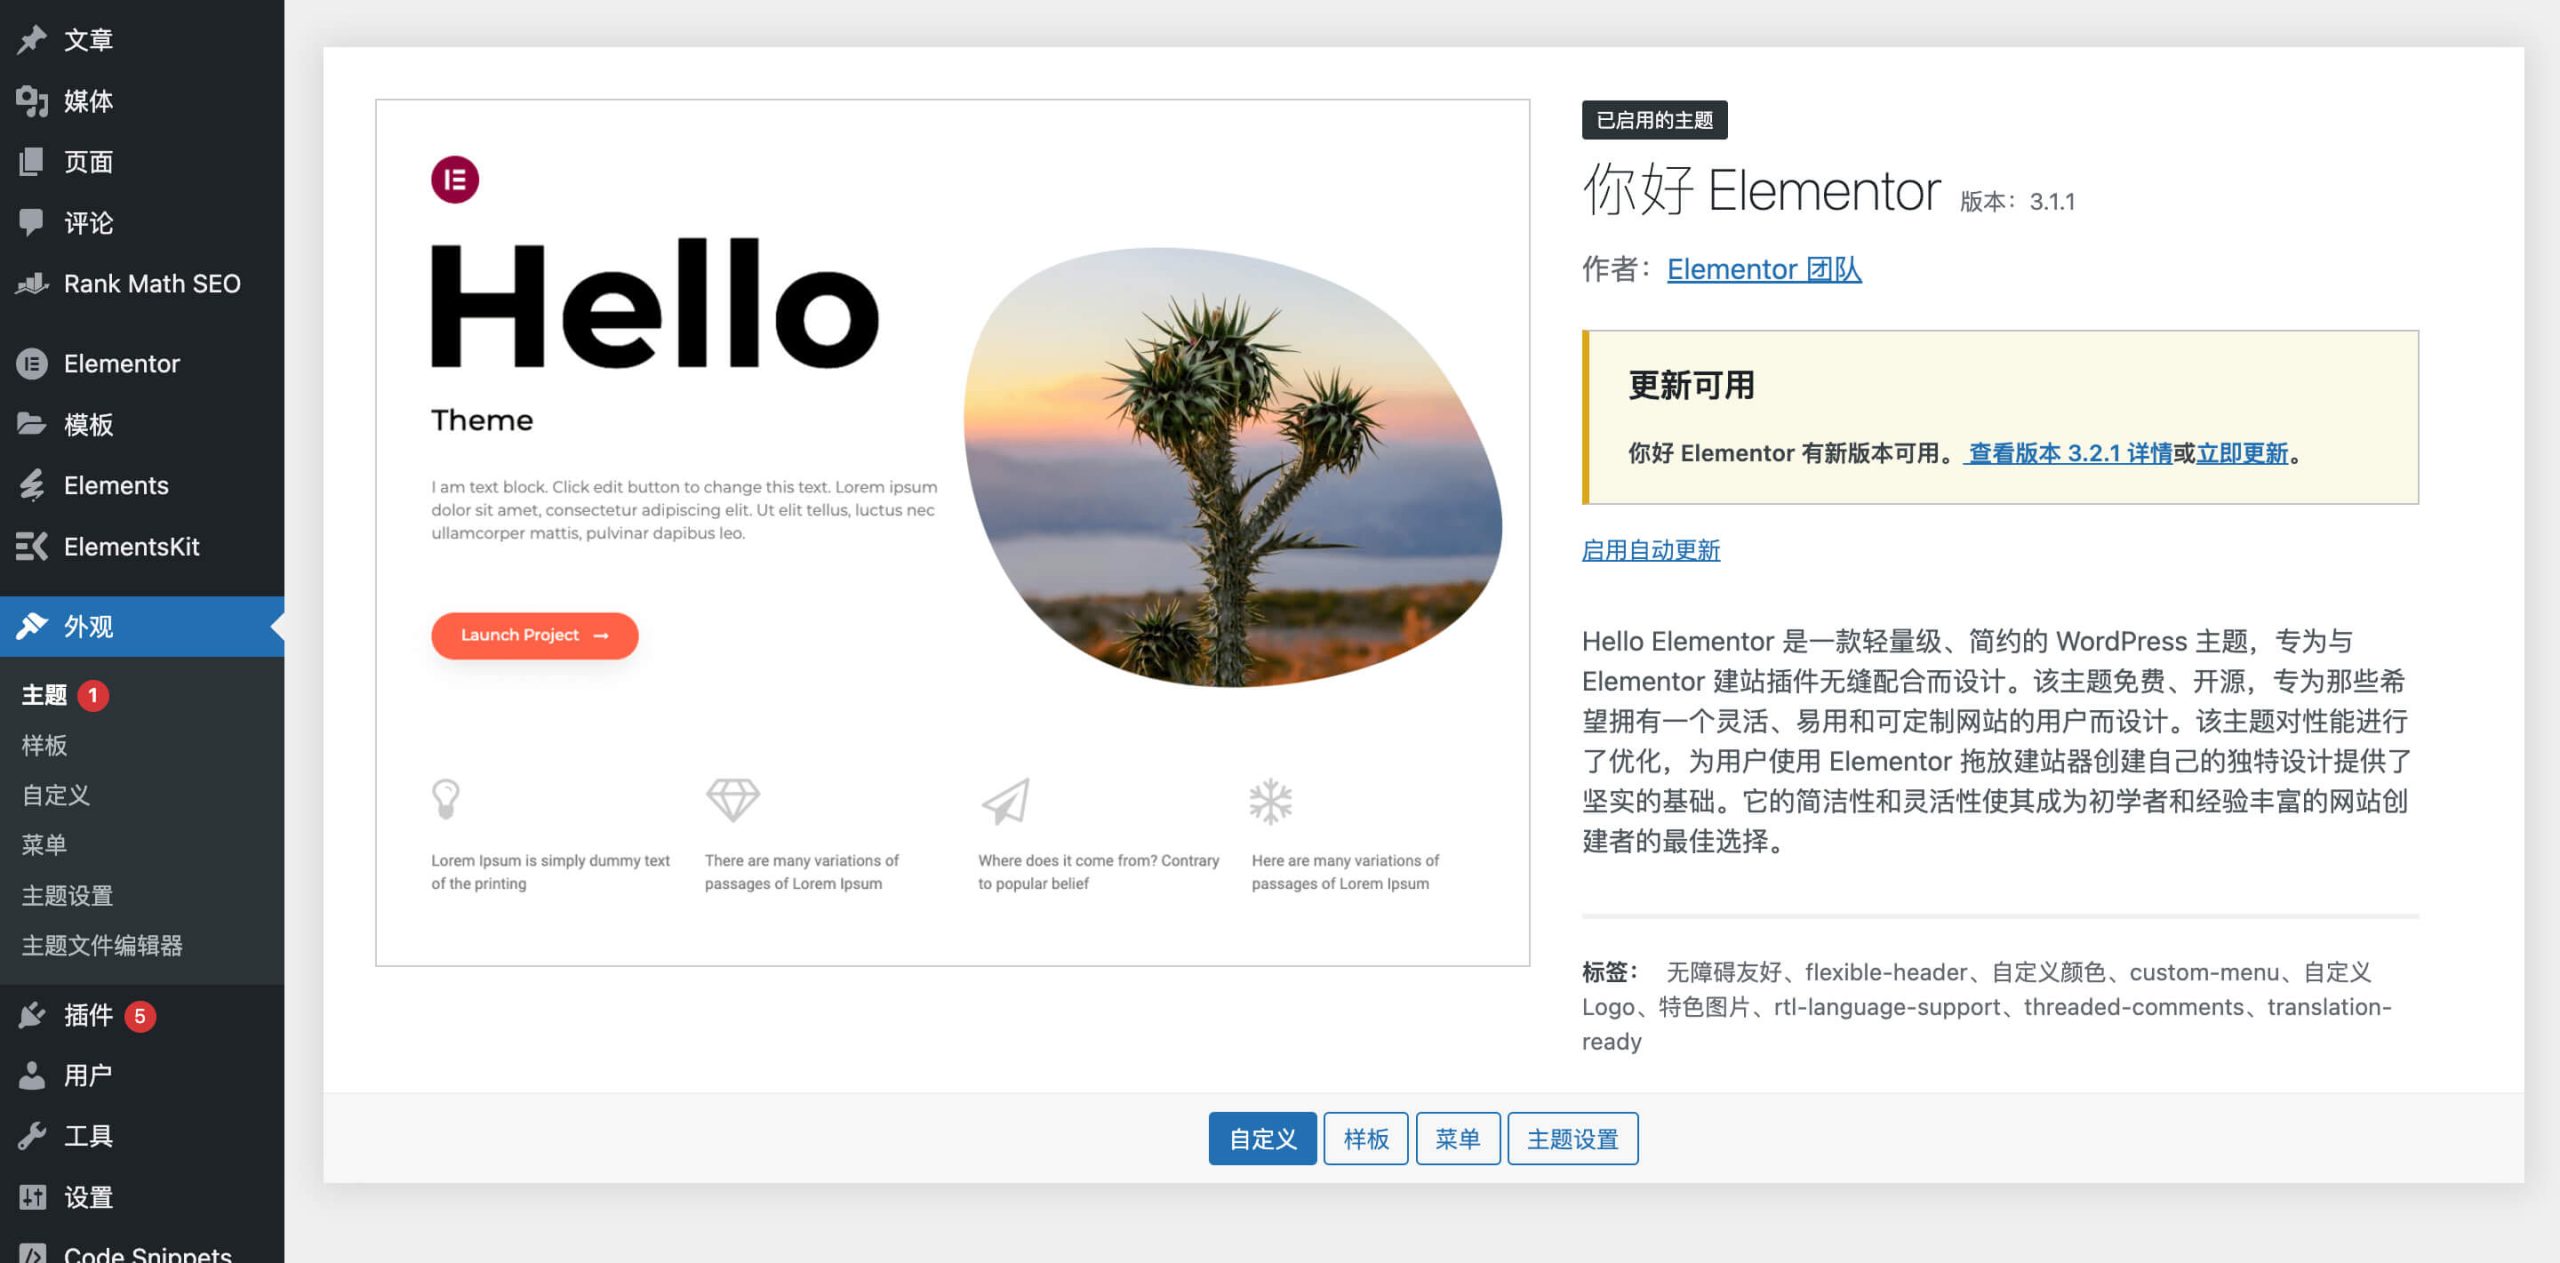
Task: Click the Launch Project button in preview
Action: point(535,636)
